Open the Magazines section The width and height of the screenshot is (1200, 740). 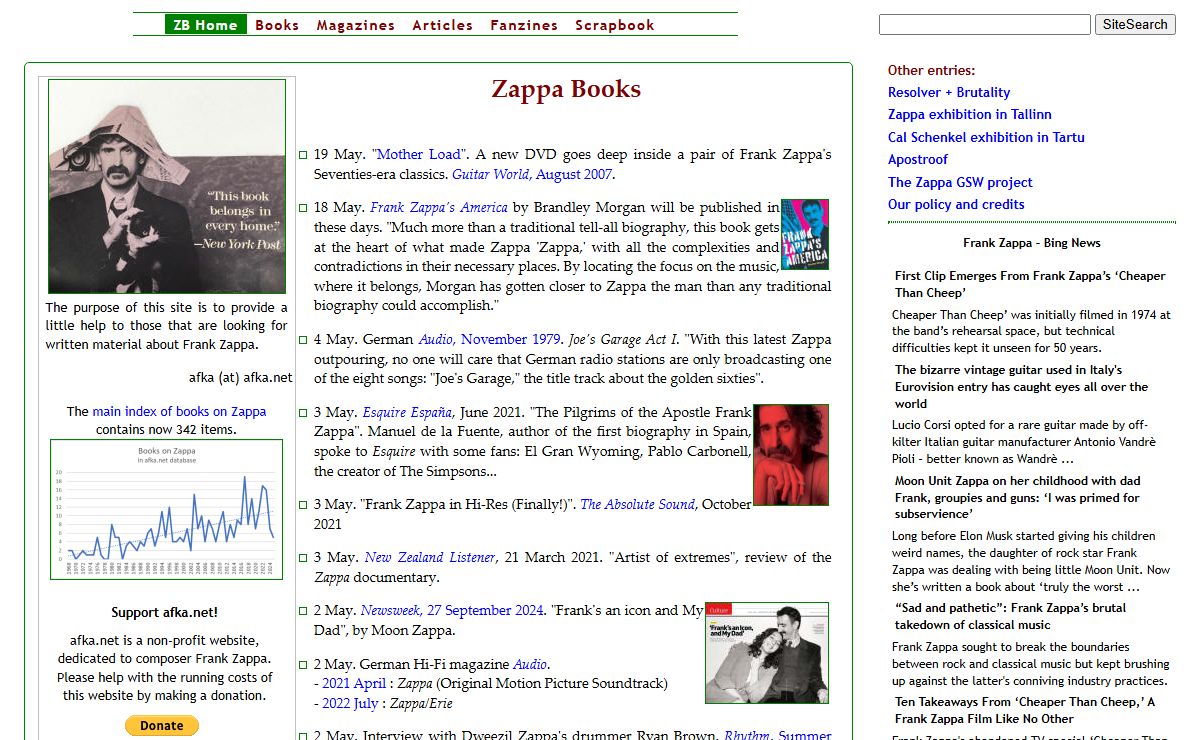point(356,25)
